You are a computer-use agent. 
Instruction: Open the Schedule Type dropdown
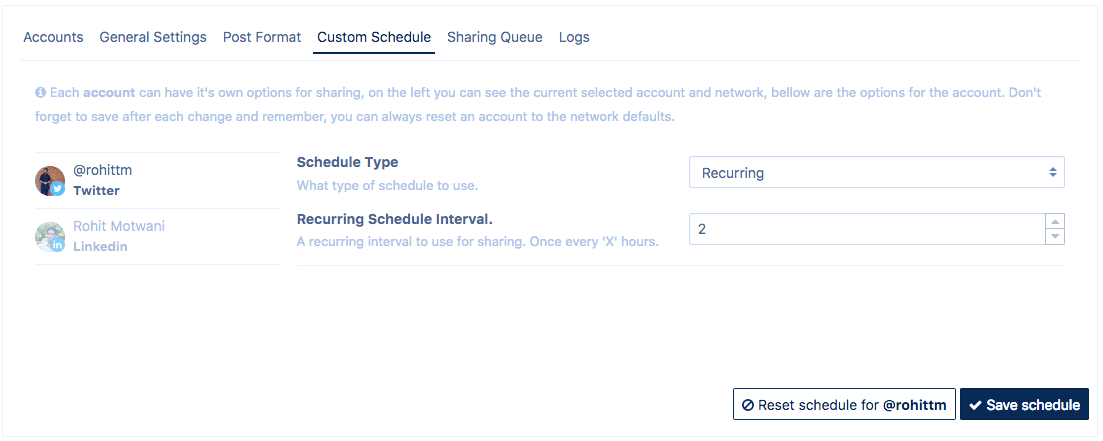tap(876, 172)
